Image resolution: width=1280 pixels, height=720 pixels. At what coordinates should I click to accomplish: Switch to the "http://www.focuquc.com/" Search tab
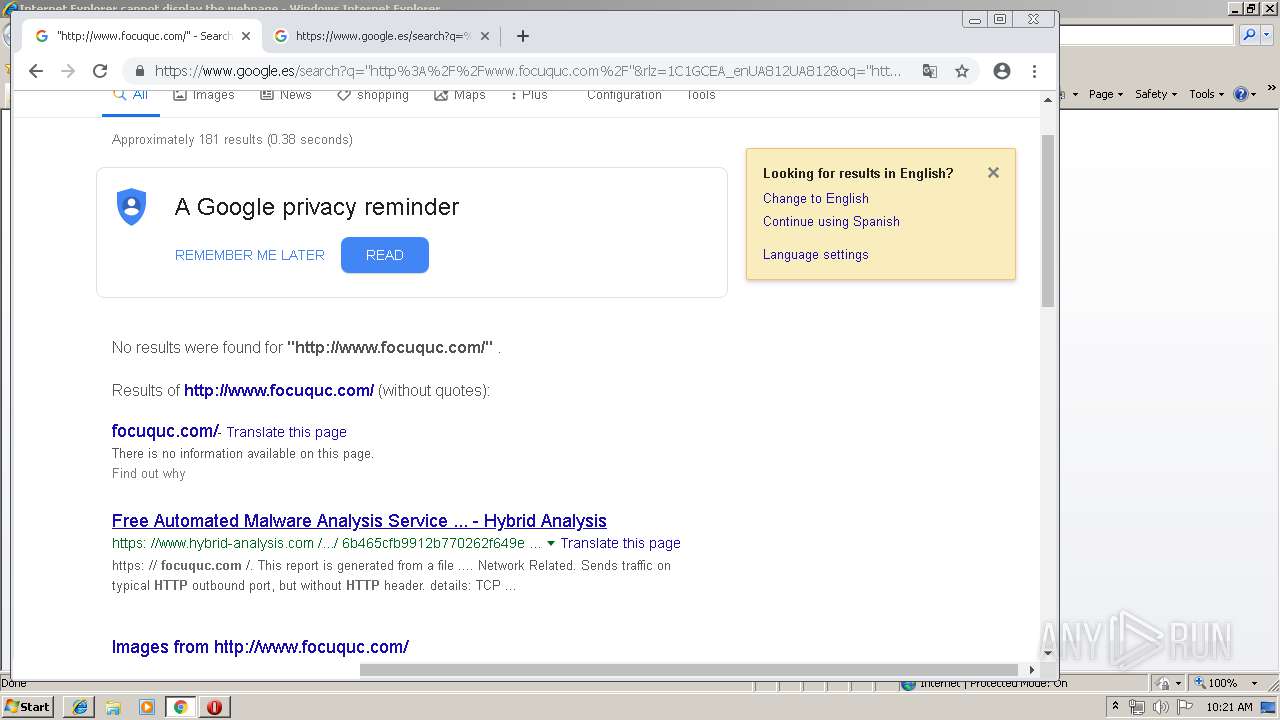click(143, 36)
